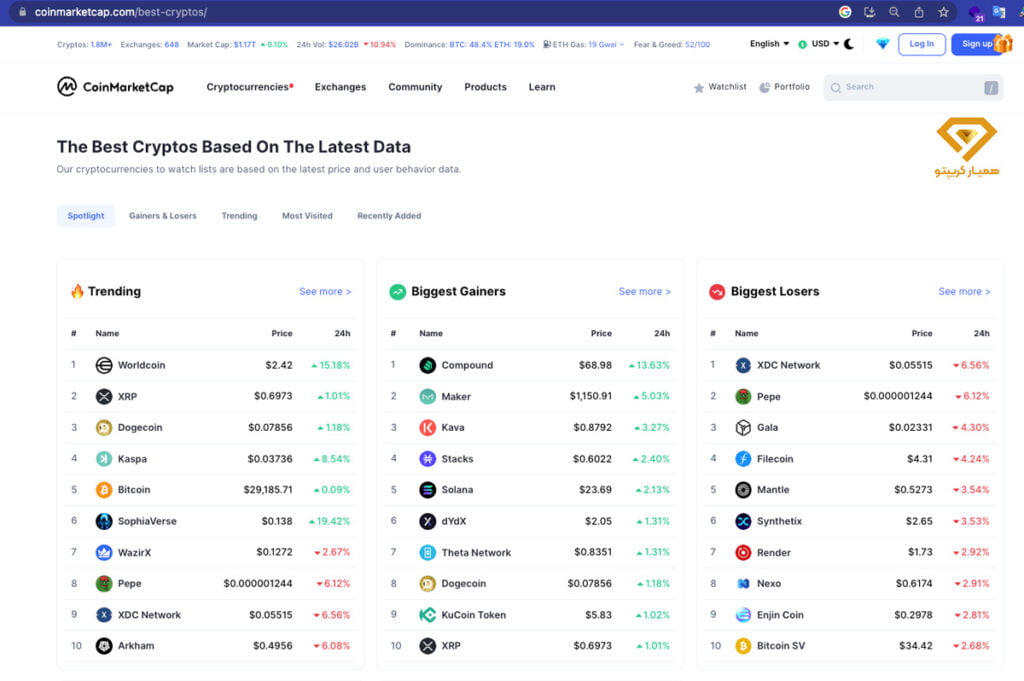Screen dimensions: 1024x681
Task: Click the CoinMarketCap logo
Action: point(115,87)
